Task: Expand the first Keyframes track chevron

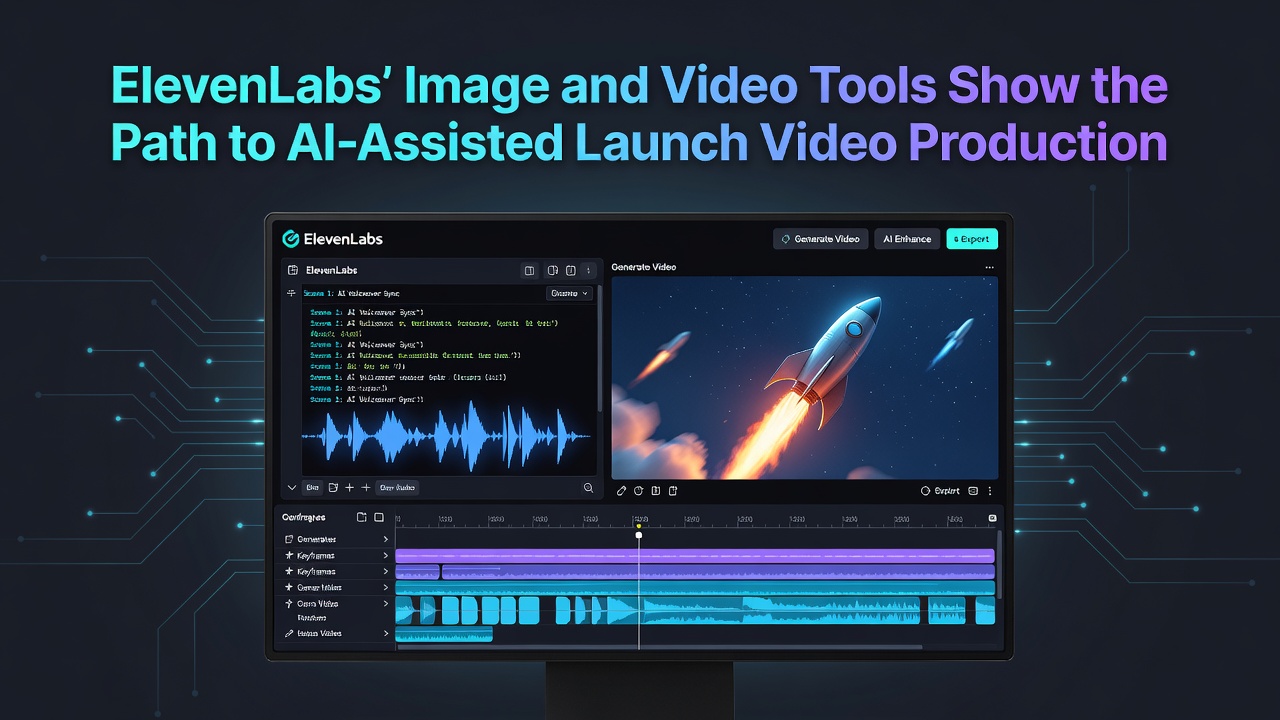Action: [386, 556]
